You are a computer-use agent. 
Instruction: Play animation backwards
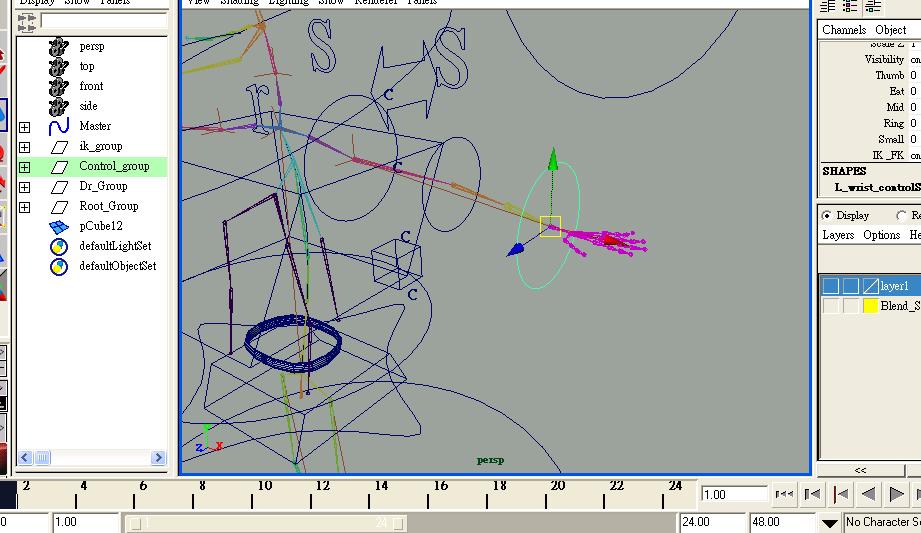click(x=868, y=495)
